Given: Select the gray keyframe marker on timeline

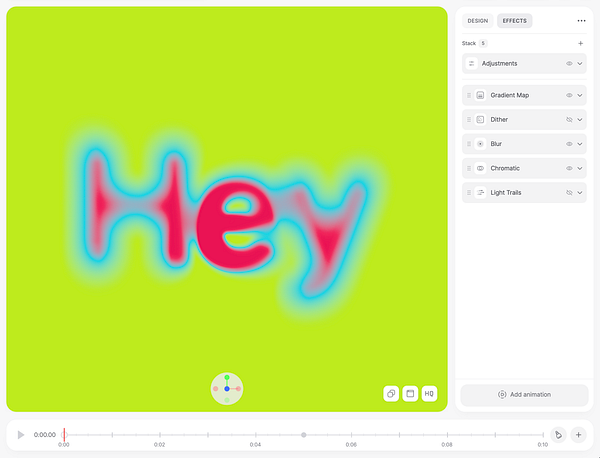Looking at the screenshot, I should (x=303, y=435).
